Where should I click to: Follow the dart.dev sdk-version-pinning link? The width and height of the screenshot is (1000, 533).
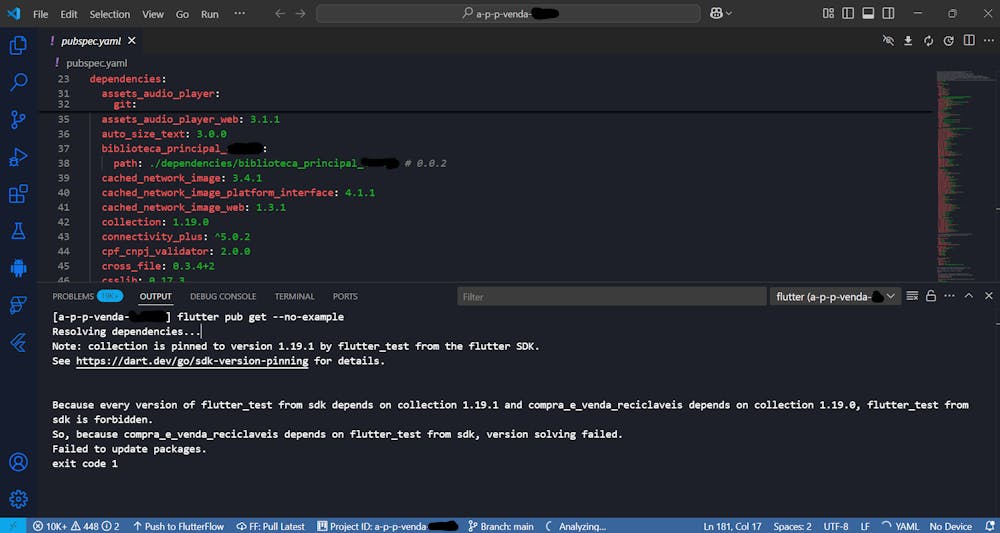click(x=192, y=361)
